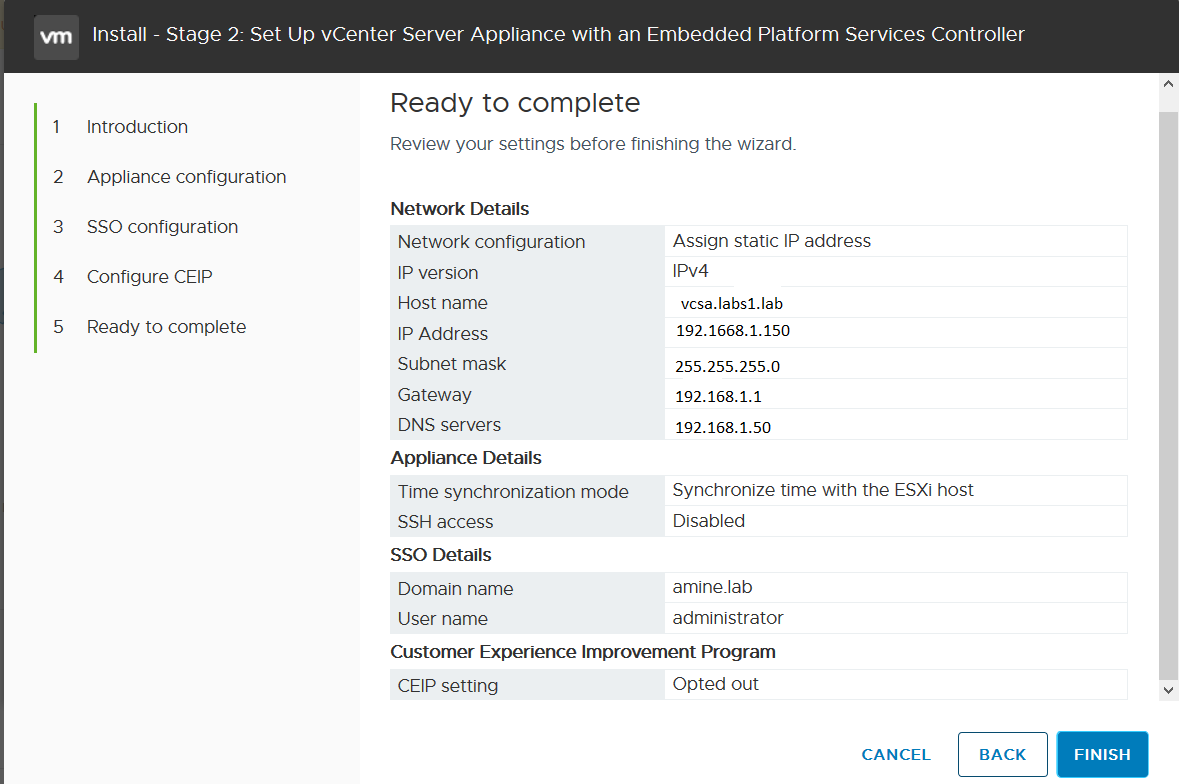The width and height of the screenshot is (1179, 784).
Task: Click the scrollbar up arrow
Action: pyautogui.click(x=1167, y=84)
